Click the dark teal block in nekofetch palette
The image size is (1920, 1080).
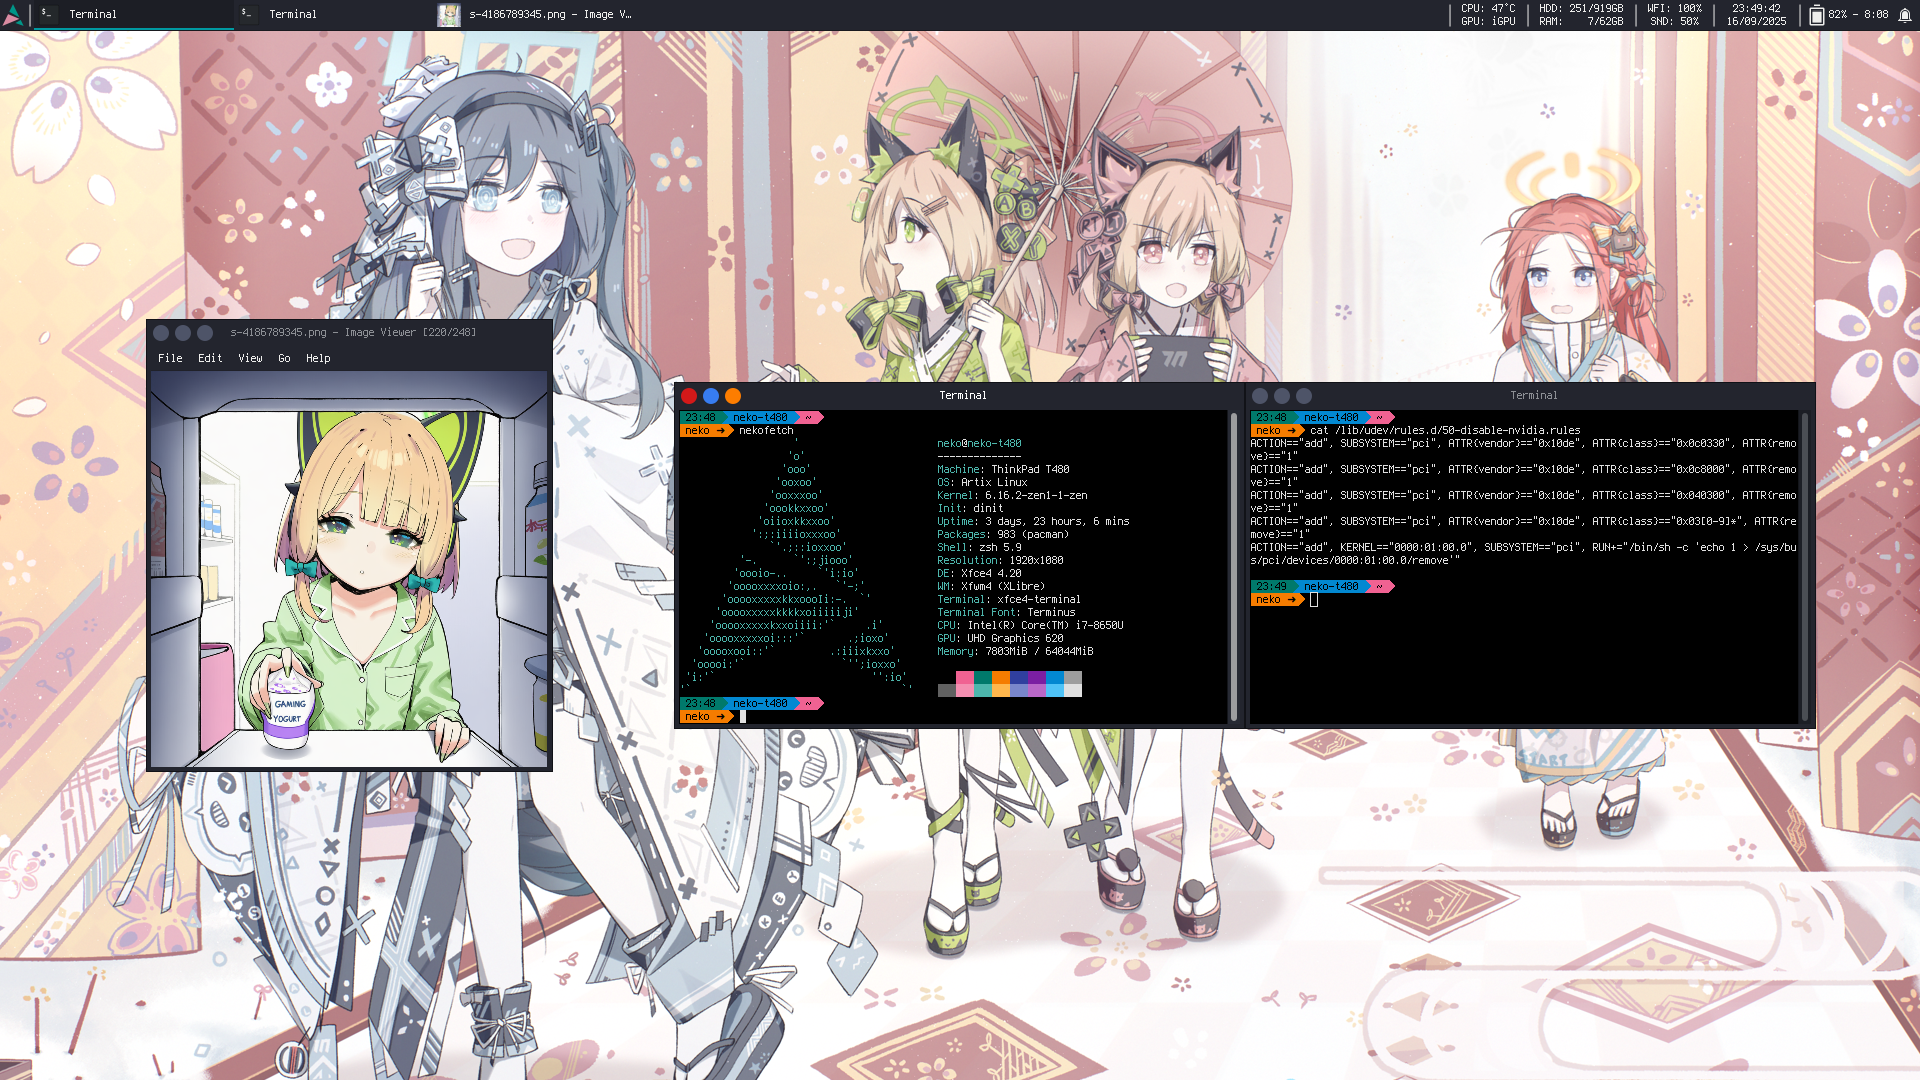982,678
